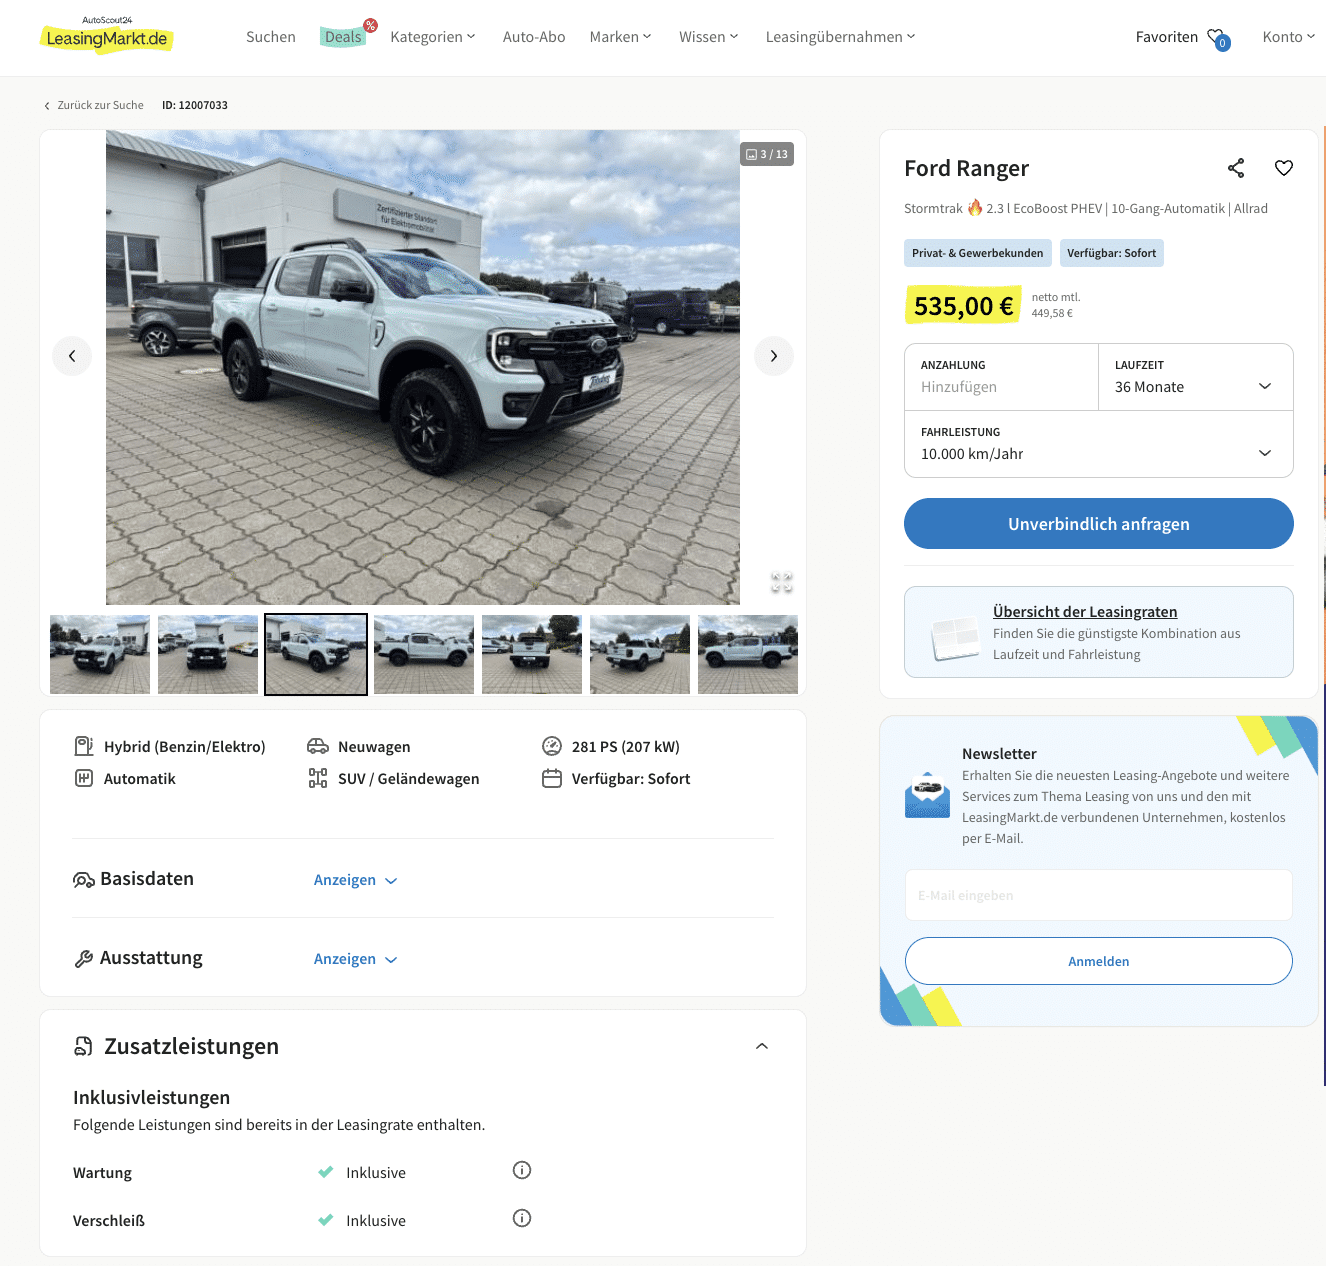Select the fourth thumbnail showing side view
The width and height of the screenshot is (1326, 1266).
[x=424, y=654]
